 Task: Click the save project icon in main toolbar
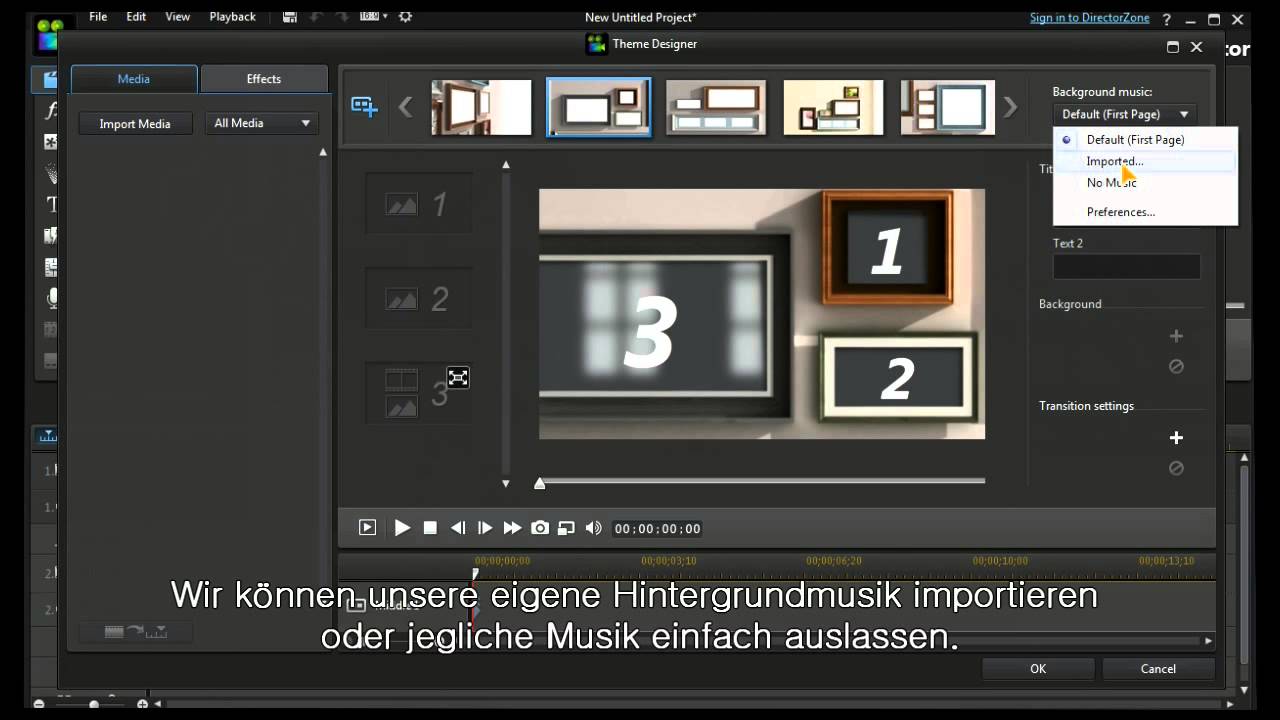pyautogui.click(x=289, y=17)
